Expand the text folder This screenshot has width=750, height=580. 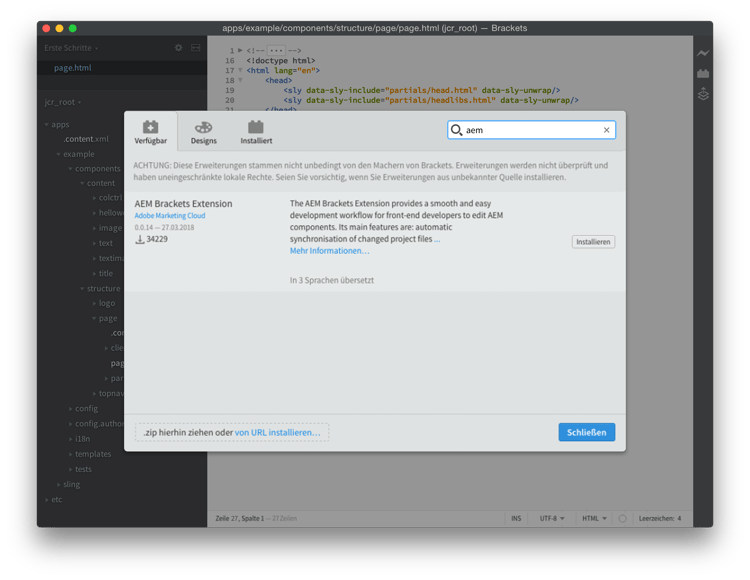click(x=94, y=243)
